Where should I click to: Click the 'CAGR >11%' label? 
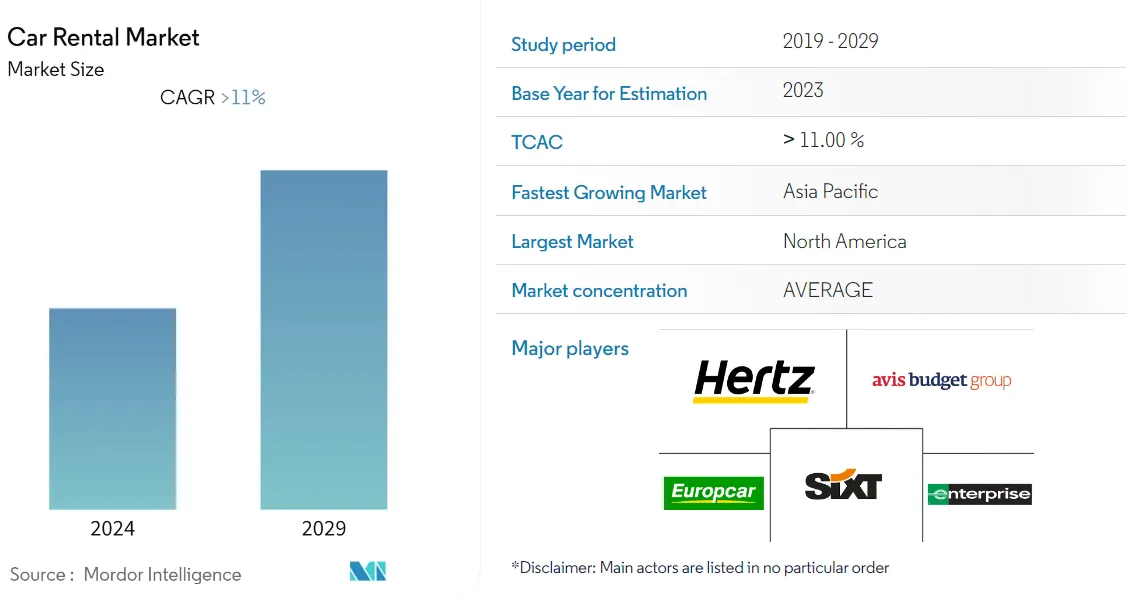point(213,98)
